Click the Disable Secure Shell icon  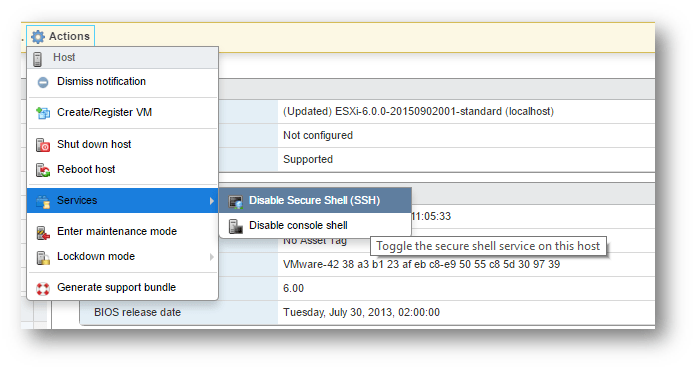click(x=236, y=201)
